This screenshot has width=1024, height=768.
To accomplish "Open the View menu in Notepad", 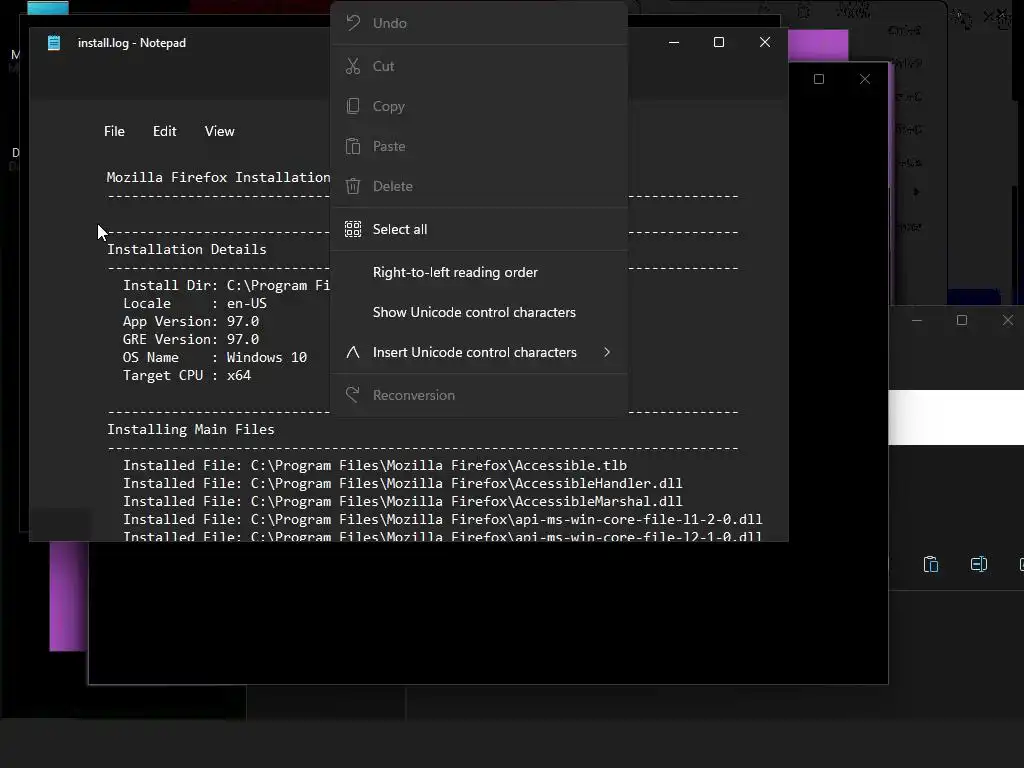I will (219, 131).
